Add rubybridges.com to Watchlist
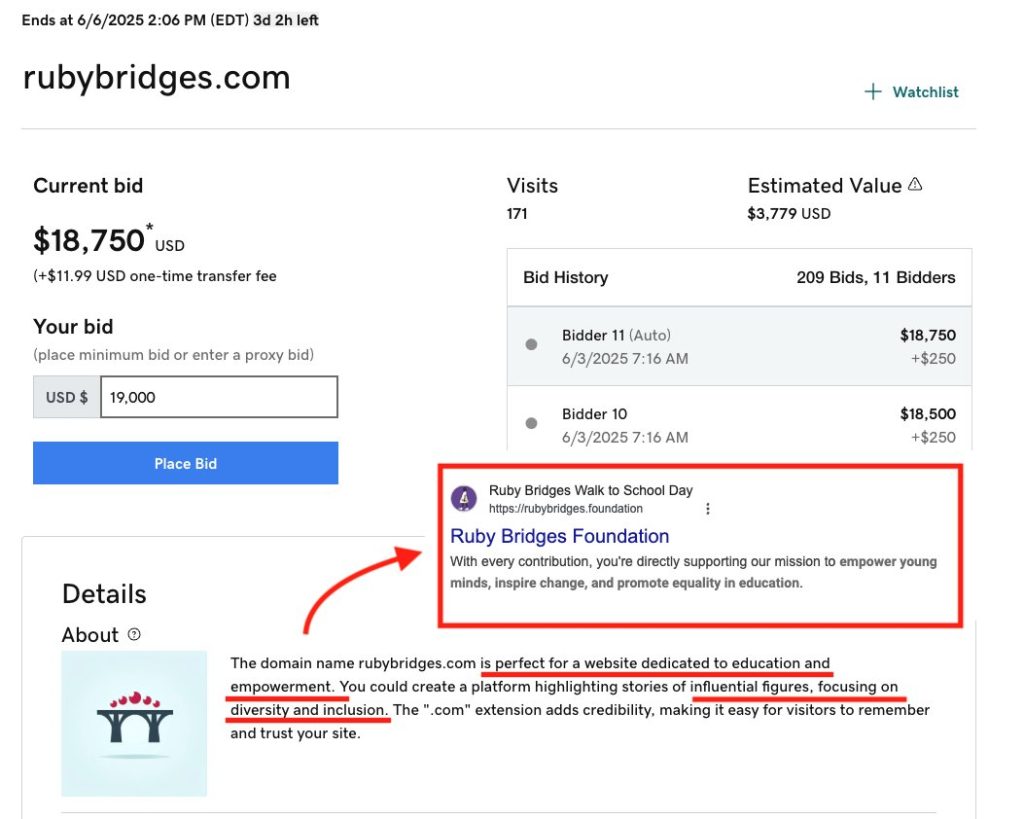The width and height of the screenshot is (1024, 819). pos(912,92)
